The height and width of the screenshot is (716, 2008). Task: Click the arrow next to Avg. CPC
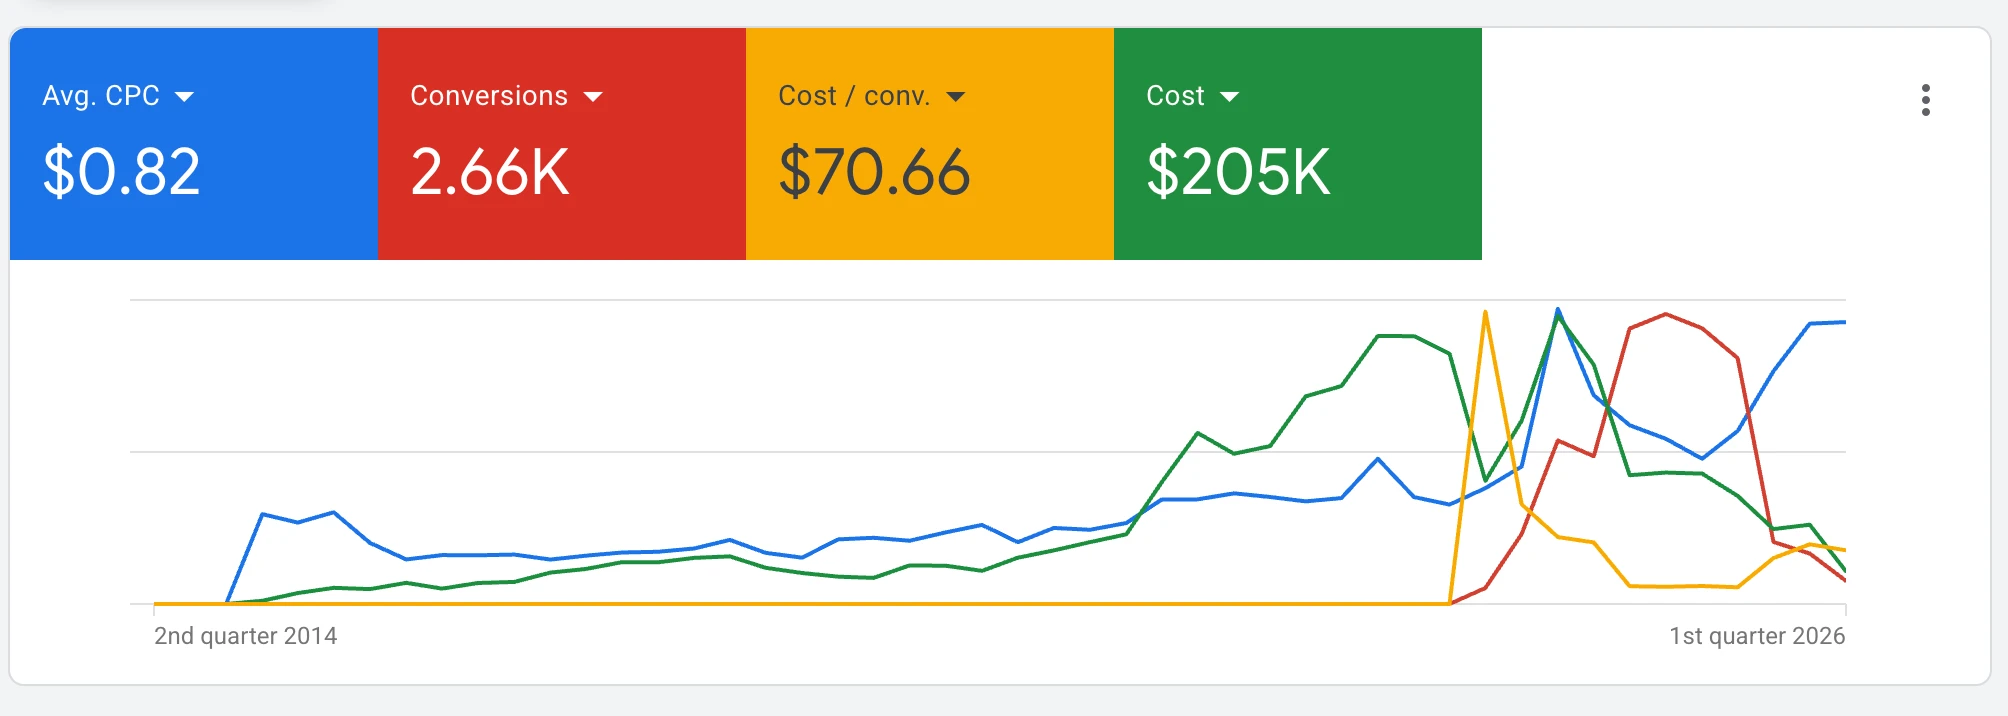pyautogui.click(x=184, y=97)
